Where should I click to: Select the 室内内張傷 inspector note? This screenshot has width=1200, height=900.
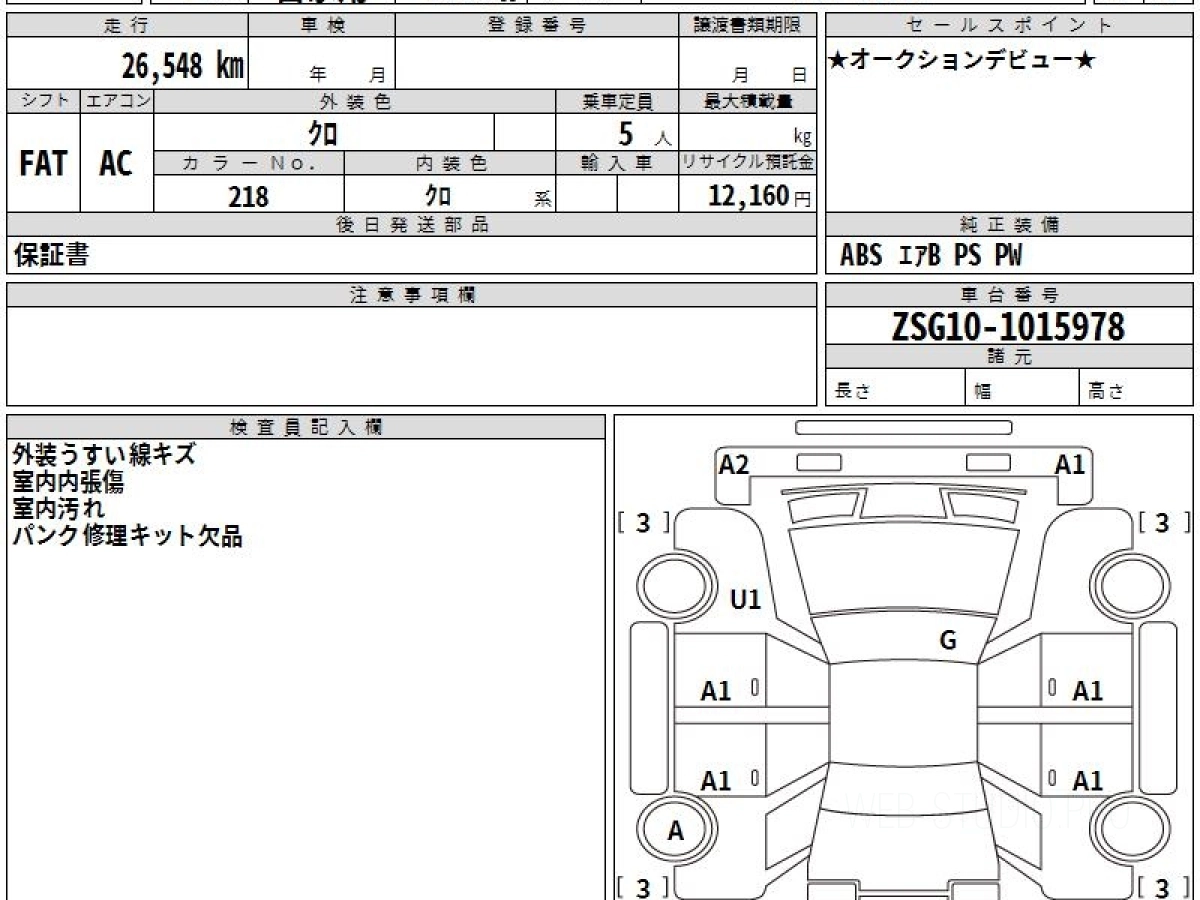coord(68,482)
